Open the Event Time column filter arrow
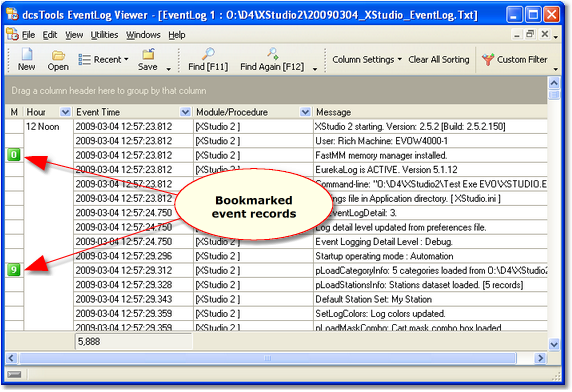This screenshot has width=572, height=392. pos(185,112)
